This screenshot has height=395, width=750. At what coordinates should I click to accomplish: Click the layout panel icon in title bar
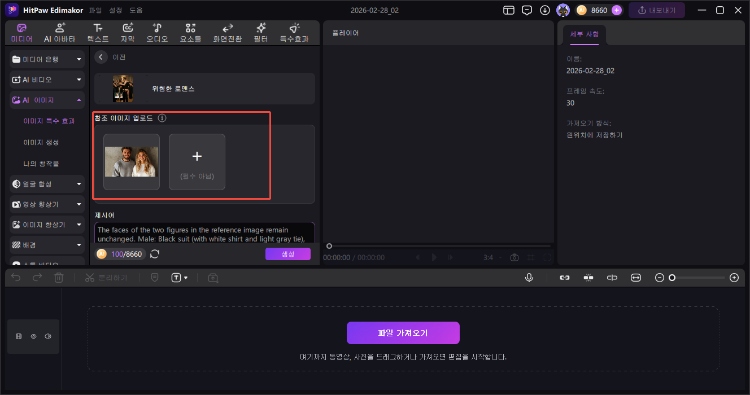[x=508, y=10]
